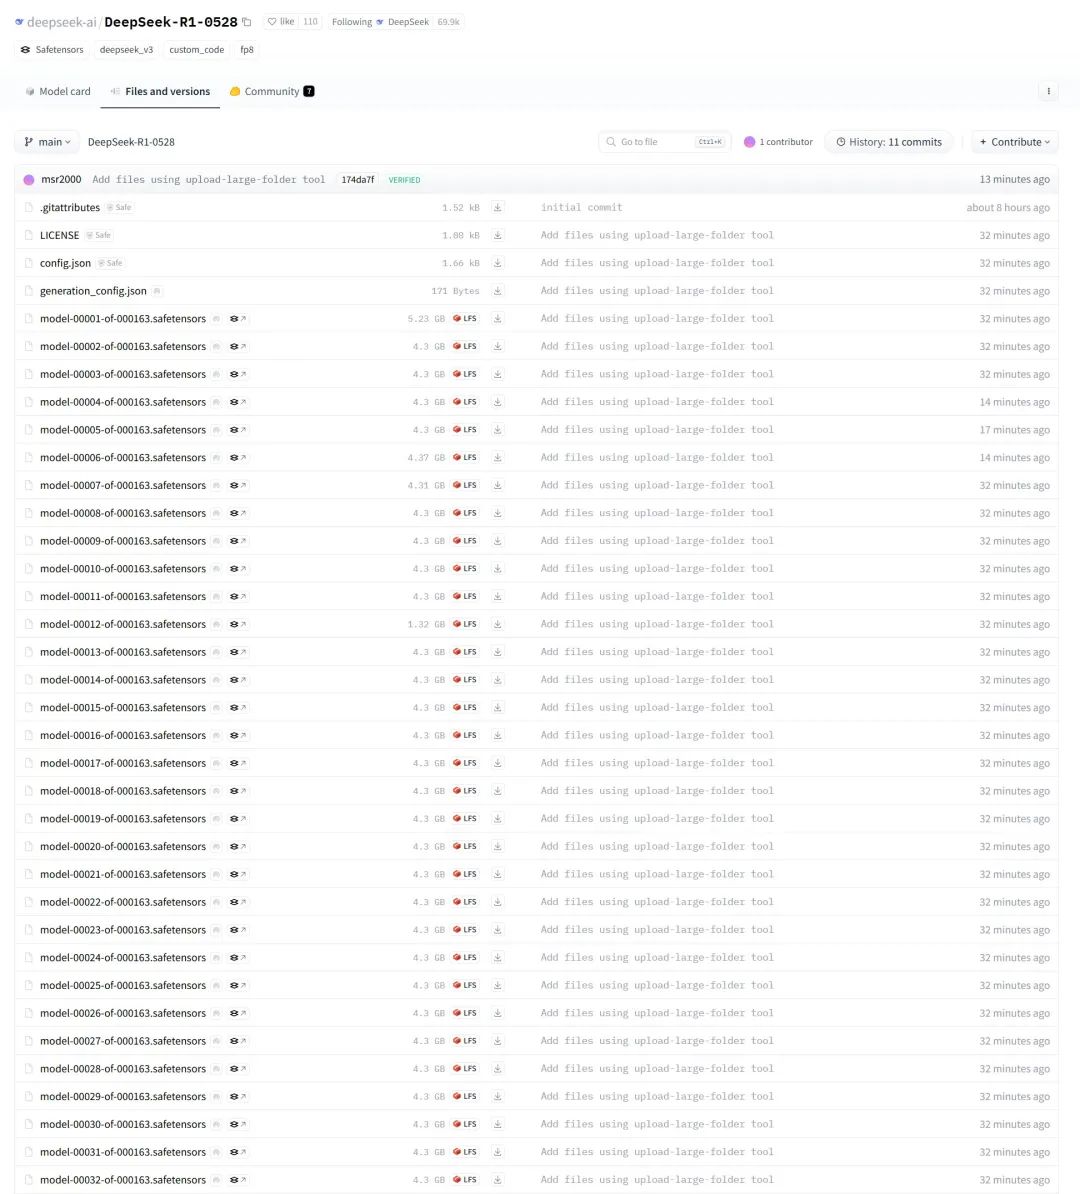Switch to the Model card tab
1080x1194 pixels.
(58, 91)
